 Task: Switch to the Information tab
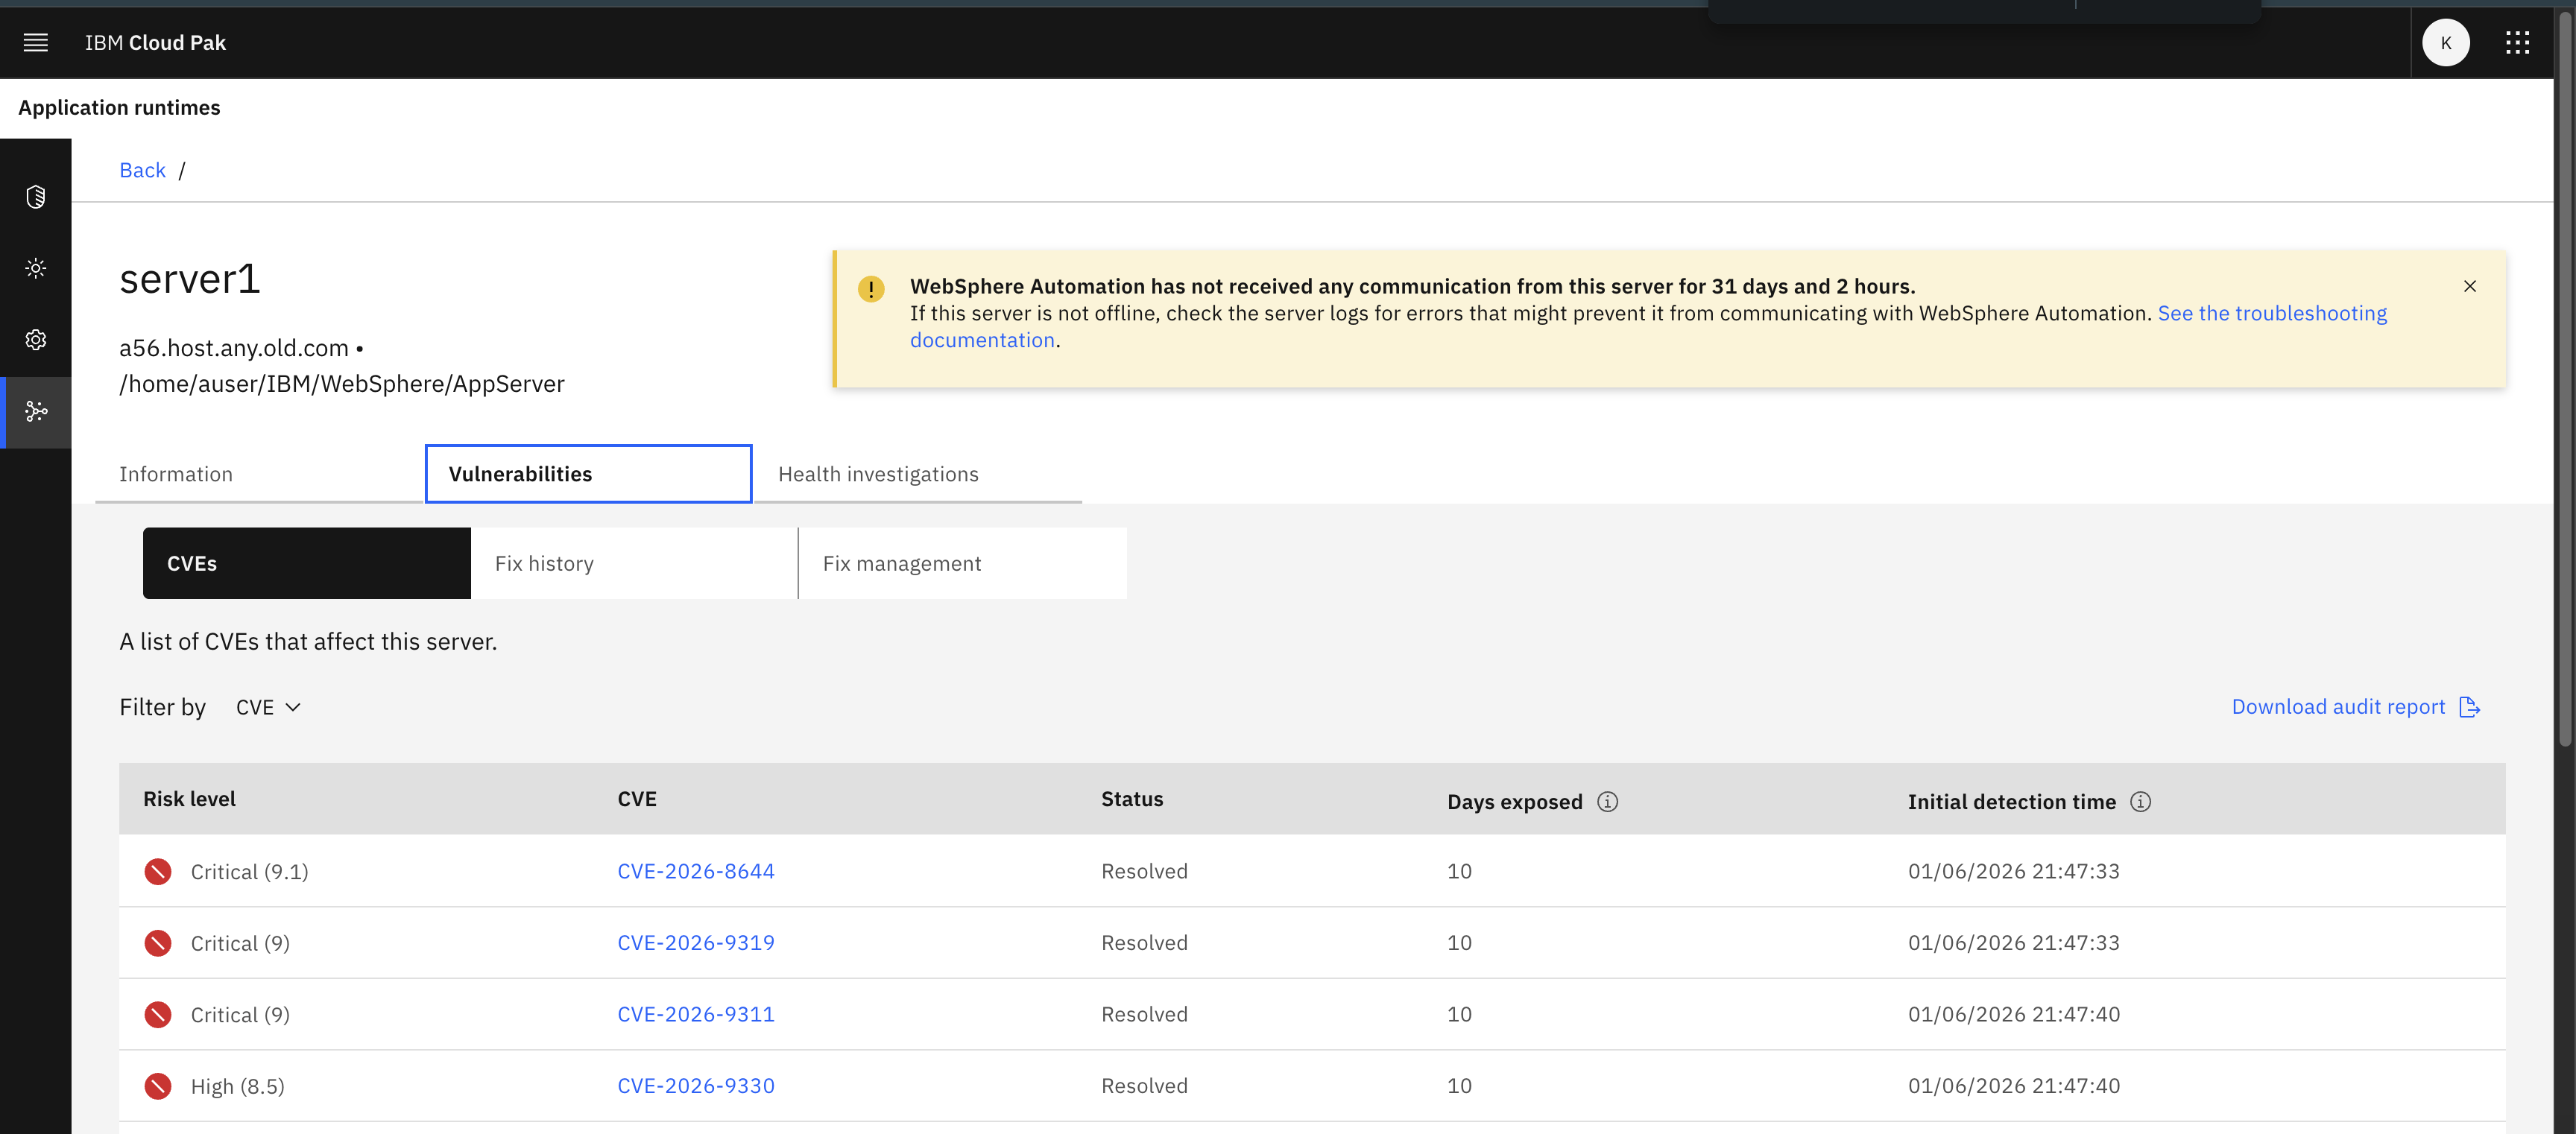(260, 474)
